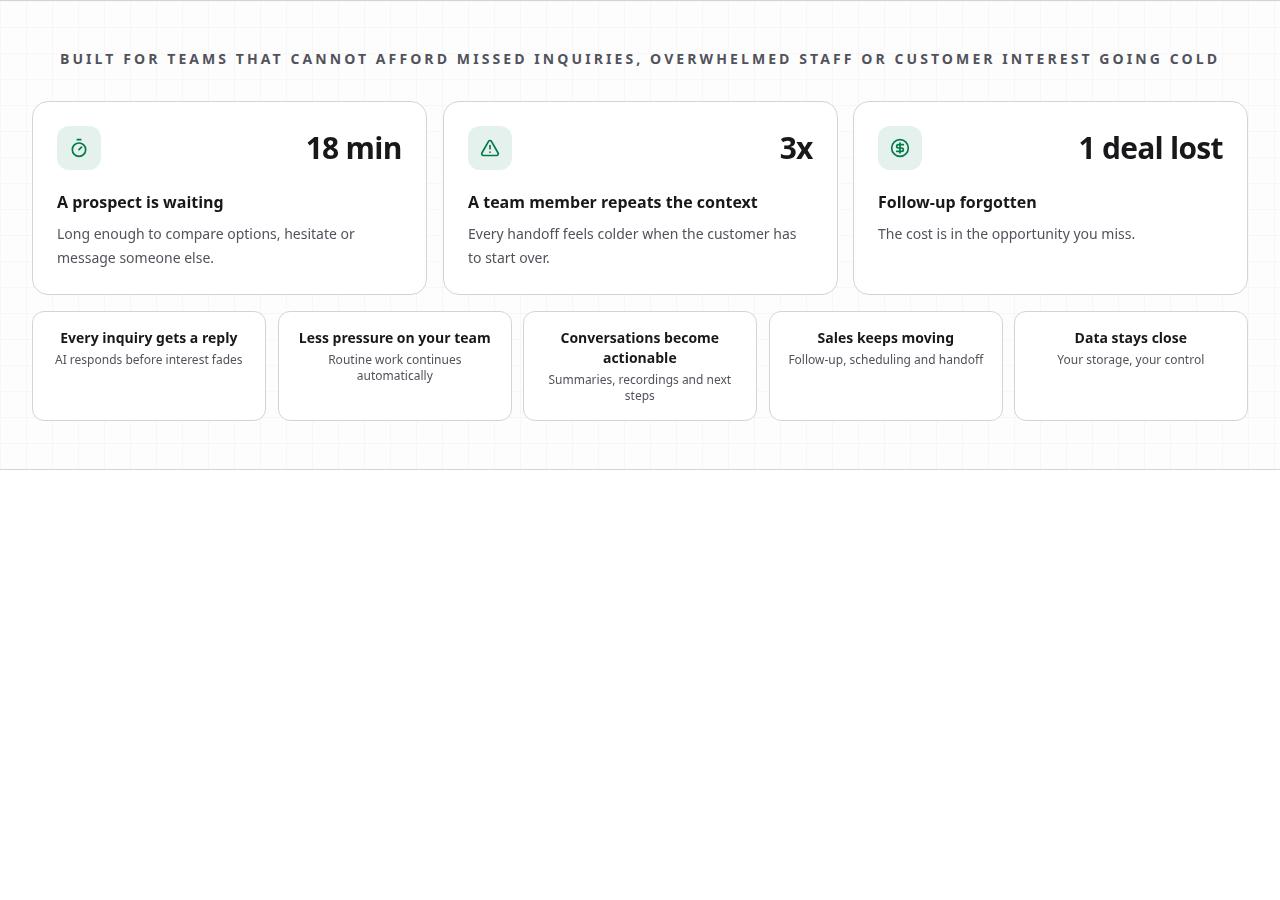Click the warning triangle icon beside 3x
This screenshot has width=1280, height=900.
click(x=490, y=148)
